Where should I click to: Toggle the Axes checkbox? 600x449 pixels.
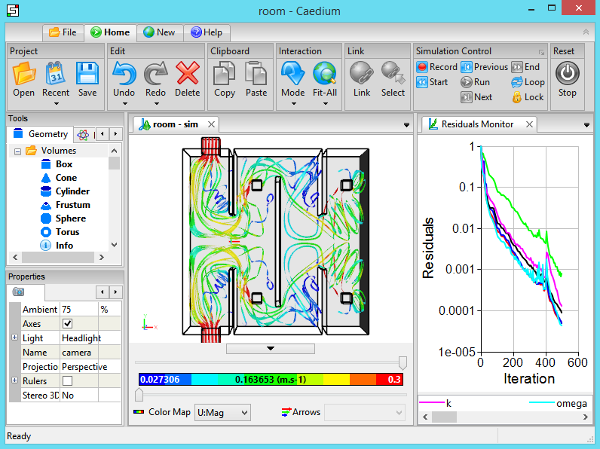68,323
